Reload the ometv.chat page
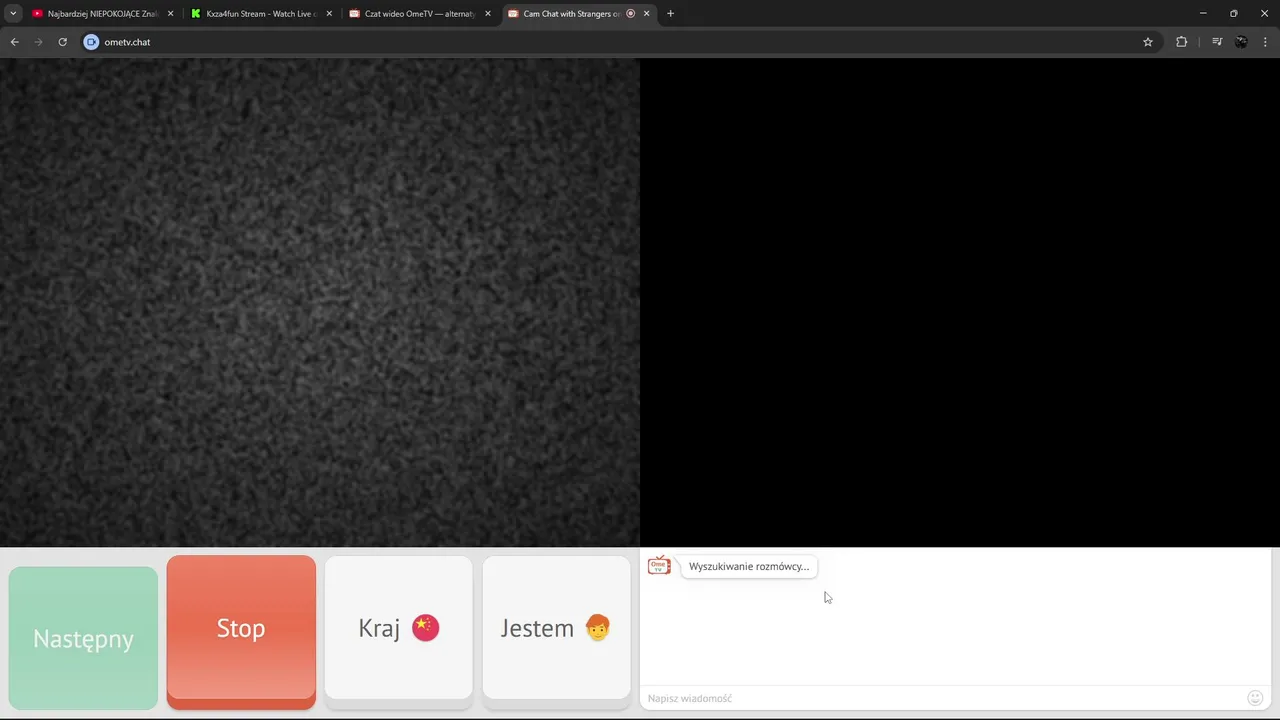 point(62,42)
